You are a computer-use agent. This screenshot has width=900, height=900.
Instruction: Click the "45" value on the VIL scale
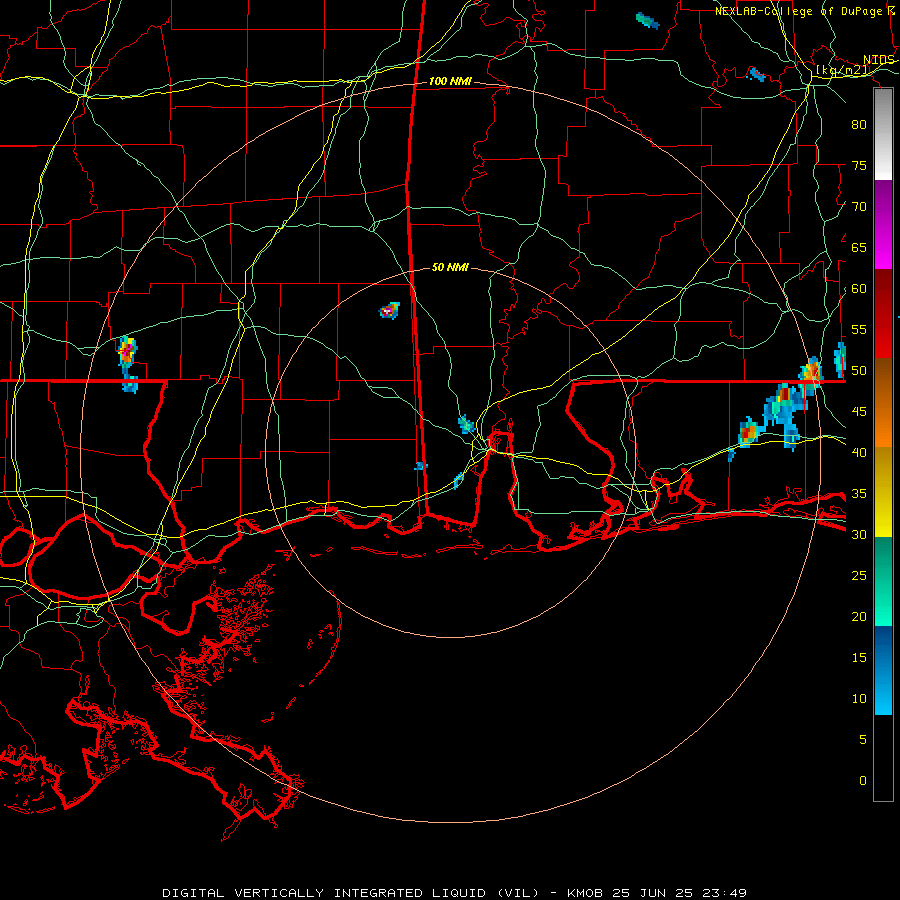(859, 412)
